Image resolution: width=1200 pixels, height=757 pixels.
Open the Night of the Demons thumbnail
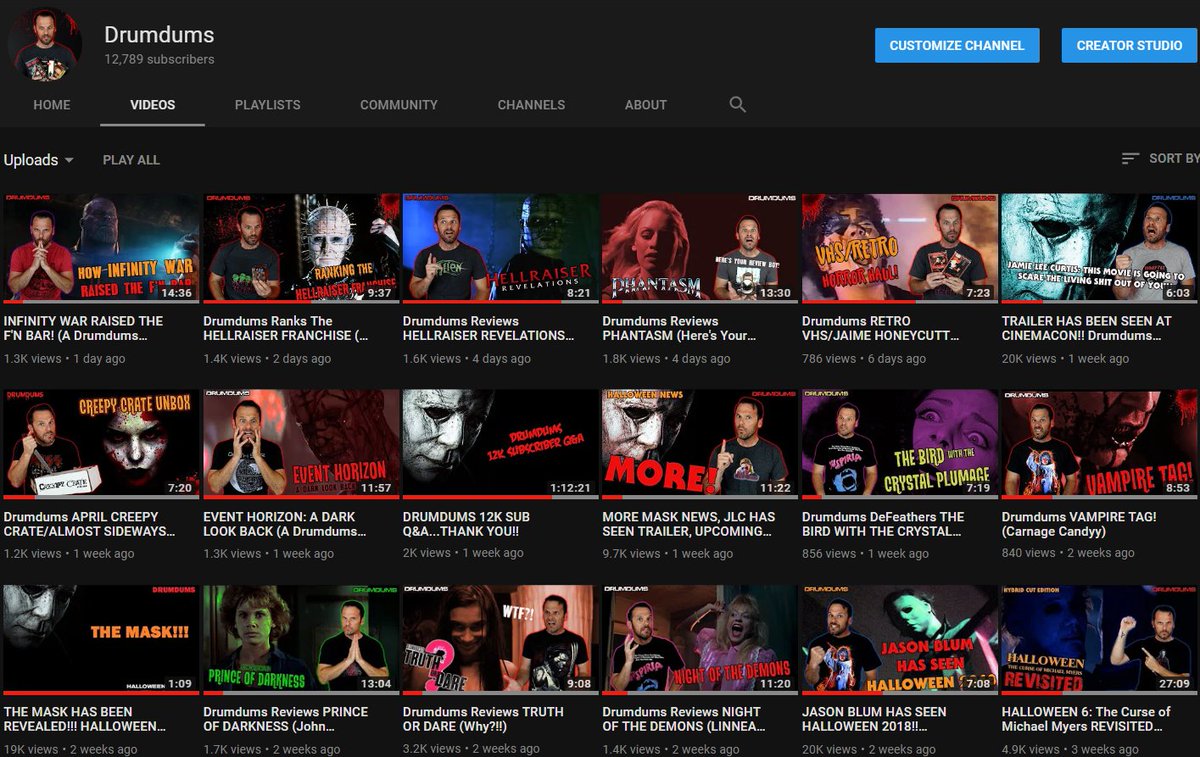(700, 640)
